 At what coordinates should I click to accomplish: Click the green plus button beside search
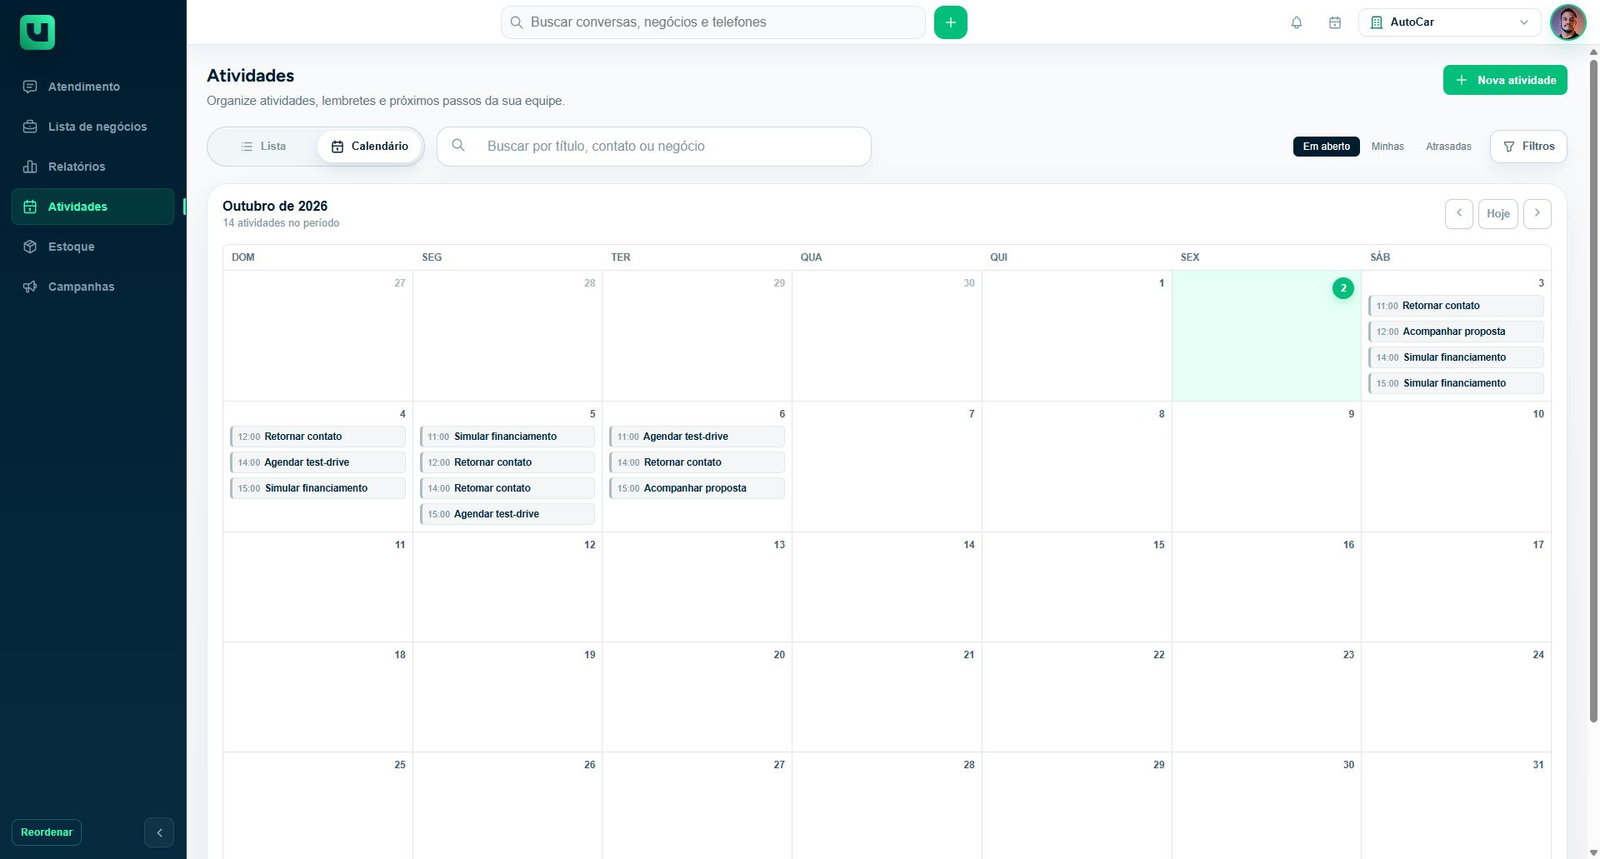(950, 22)
